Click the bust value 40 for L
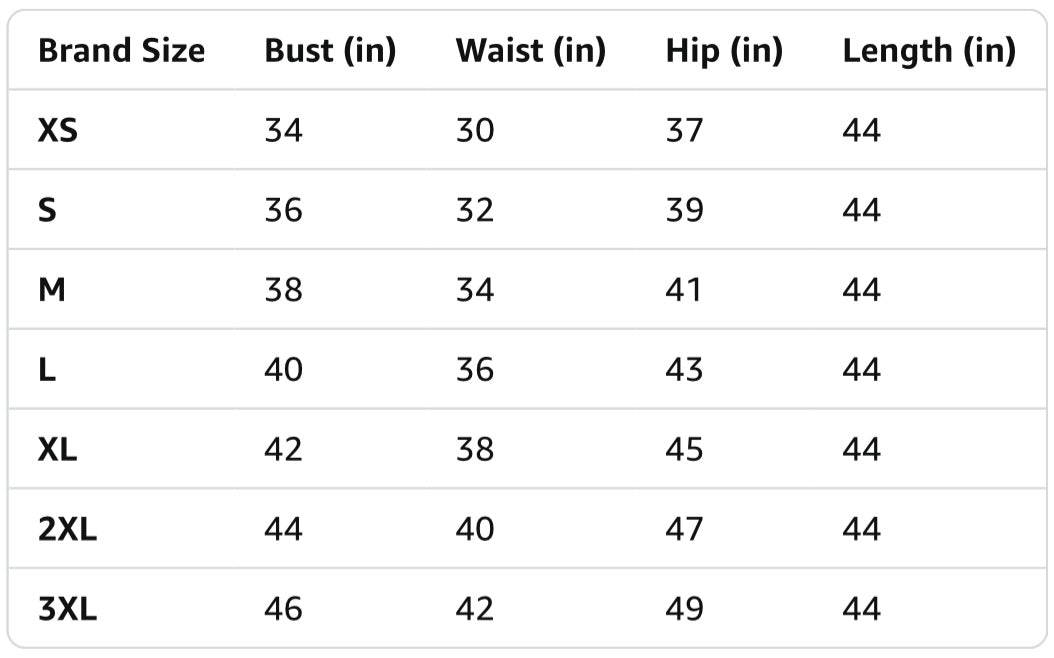The image size is (1054, 658). pos(284,370)
